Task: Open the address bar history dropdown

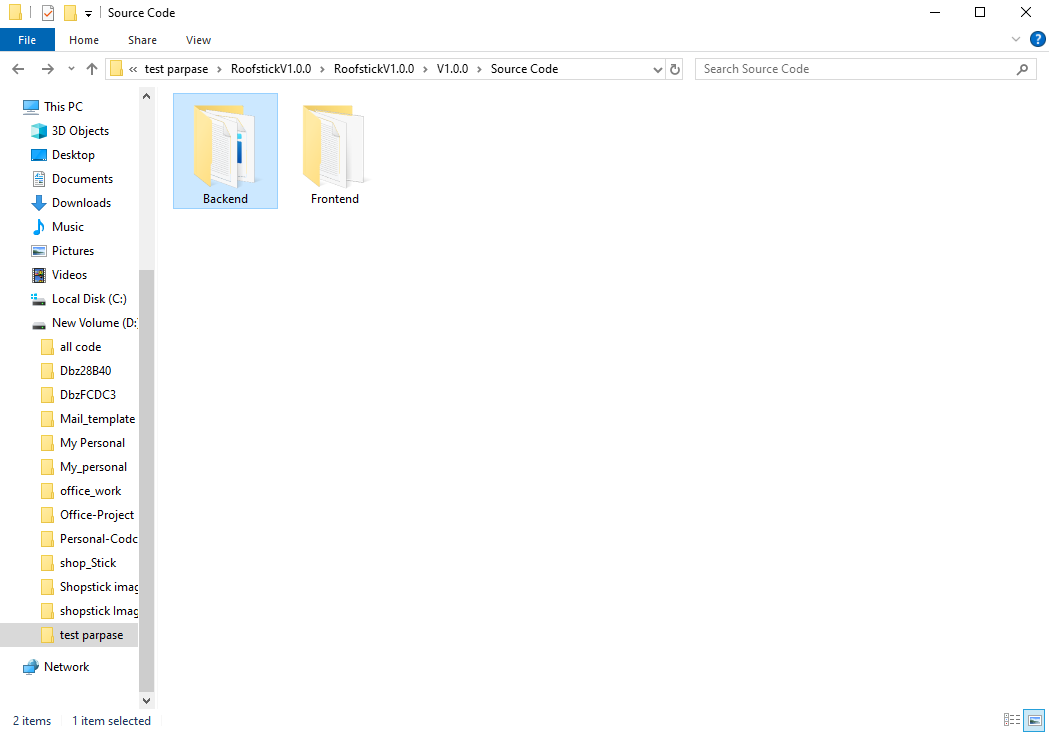Action: tap(658, 69)
